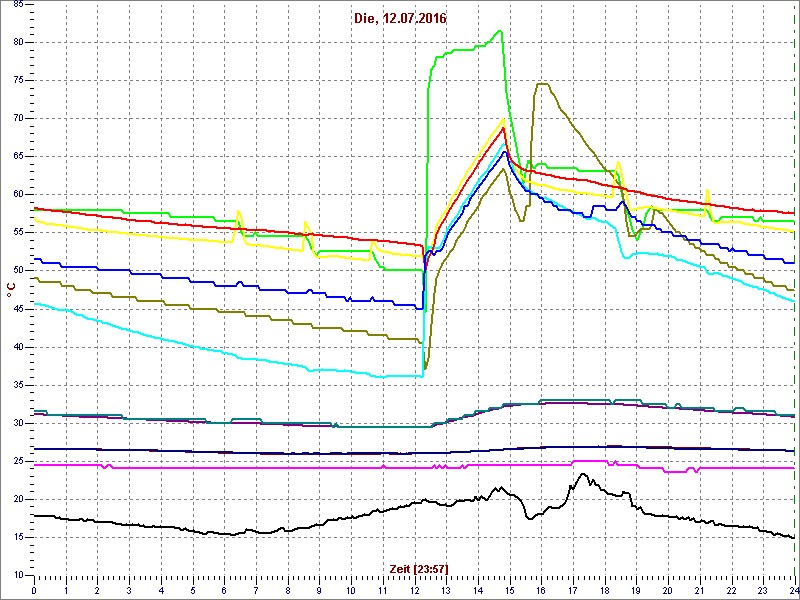Click hour 18 on the time axis

coord(605,590)
